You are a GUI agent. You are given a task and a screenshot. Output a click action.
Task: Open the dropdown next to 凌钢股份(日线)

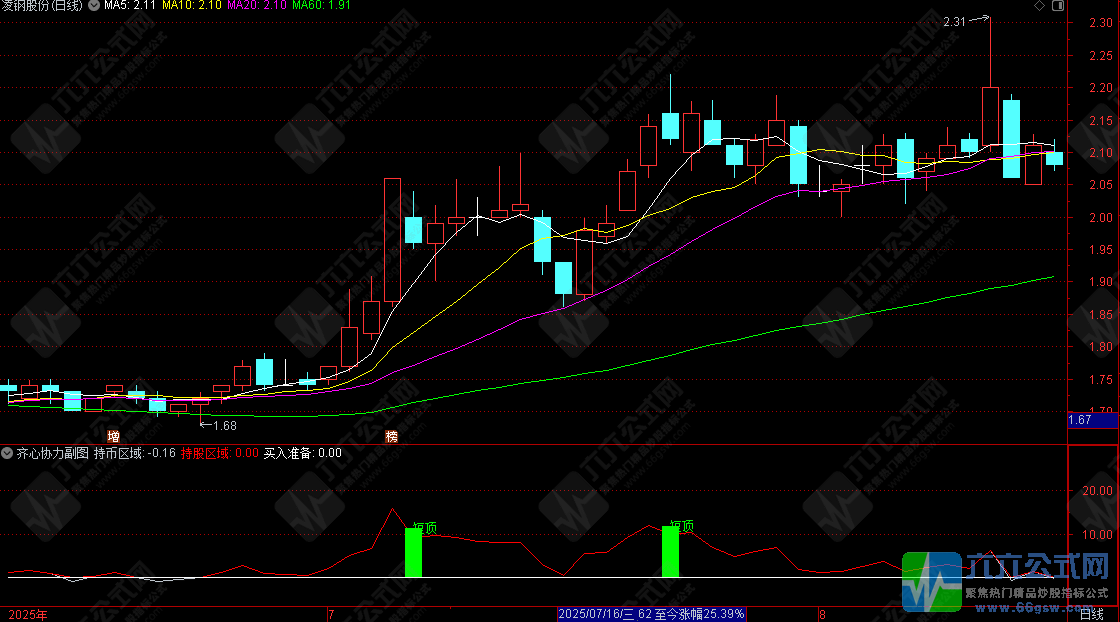coord(94,6)
